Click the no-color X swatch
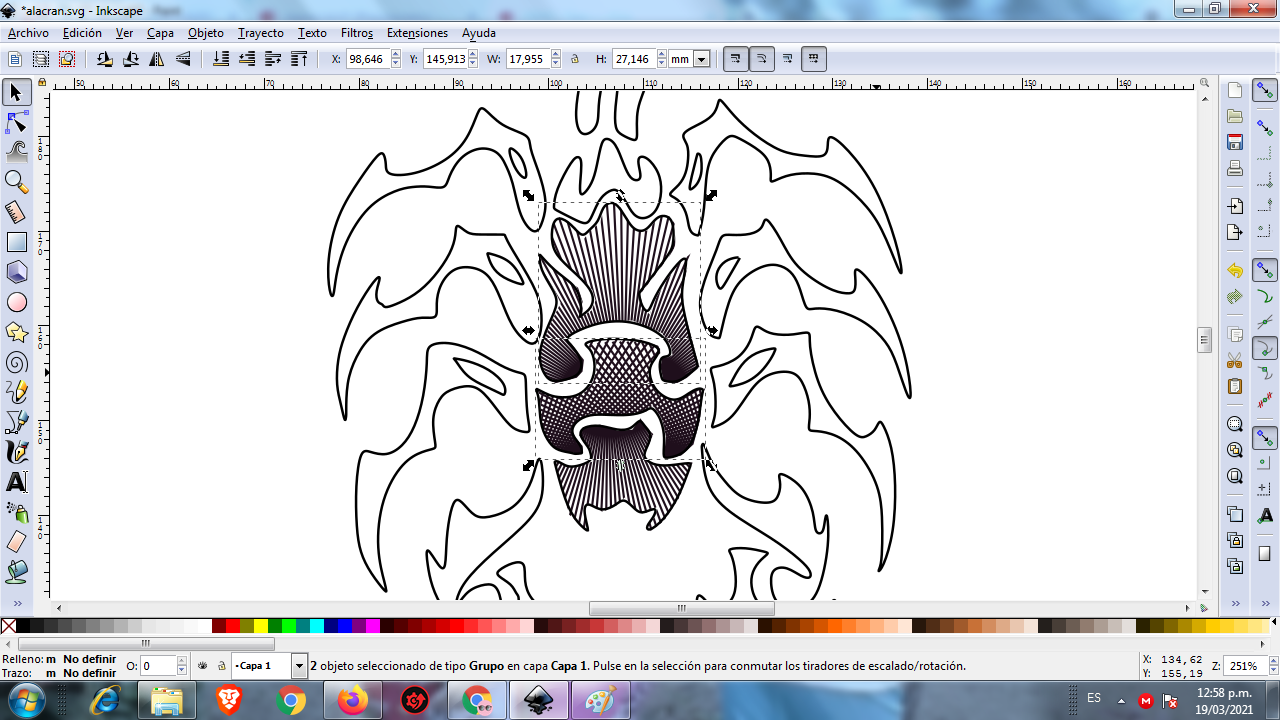This screenshot has height=720, width=1280. pos(9,626)
